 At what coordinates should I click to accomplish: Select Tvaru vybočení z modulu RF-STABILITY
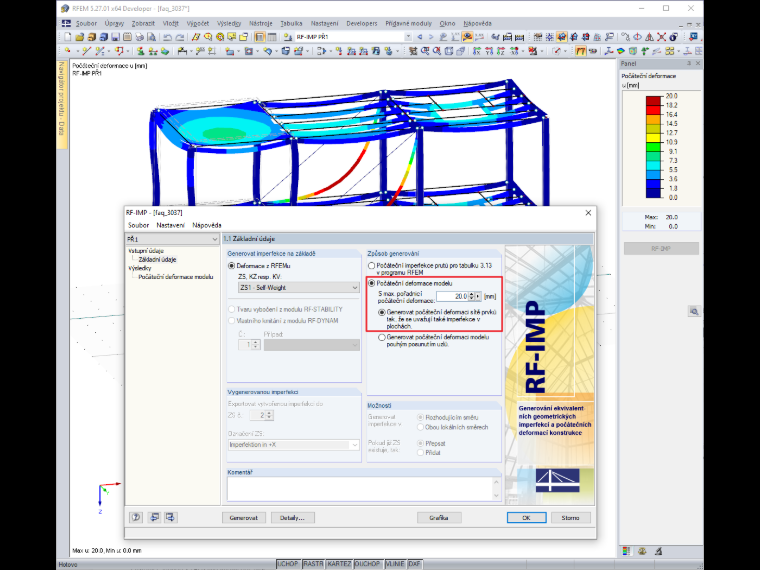pos(232,309)
